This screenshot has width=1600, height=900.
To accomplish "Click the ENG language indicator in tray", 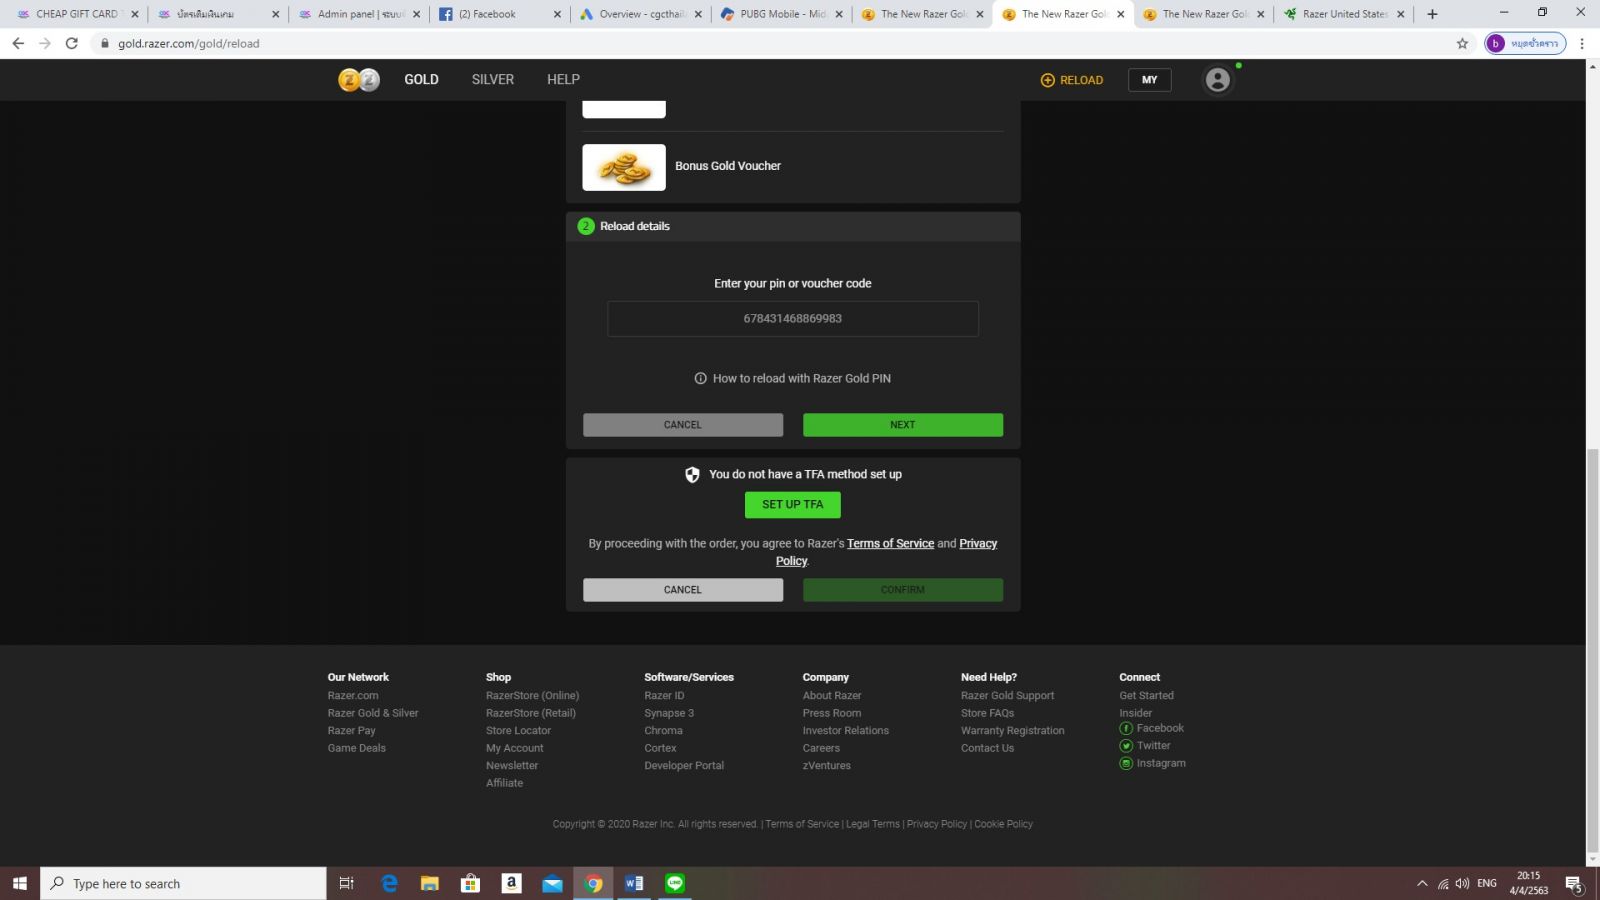I will coord(1487,883).
